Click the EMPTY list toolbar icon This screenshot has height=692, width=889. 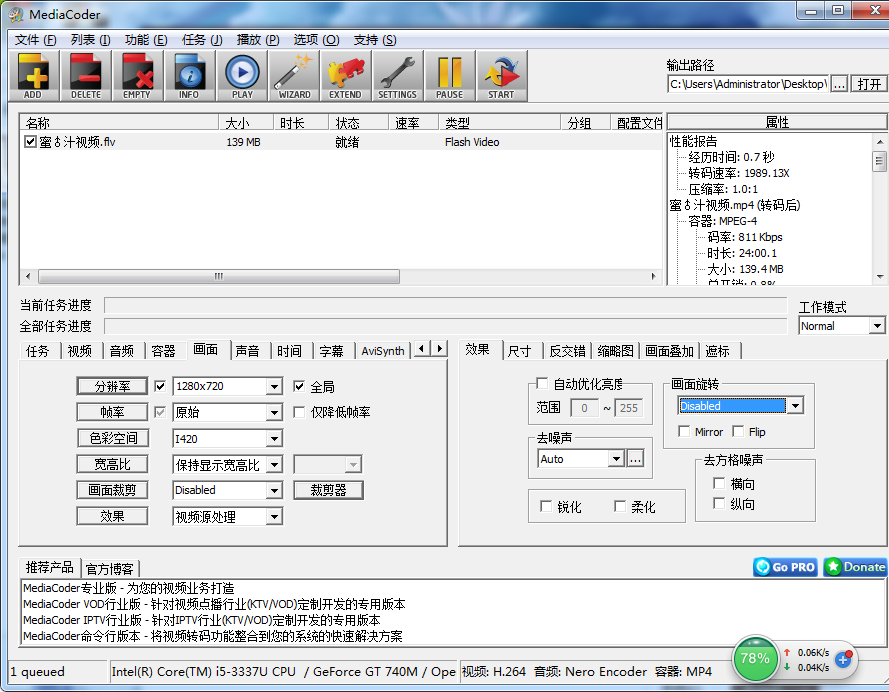pyautogui.click(x=137, y=77)
